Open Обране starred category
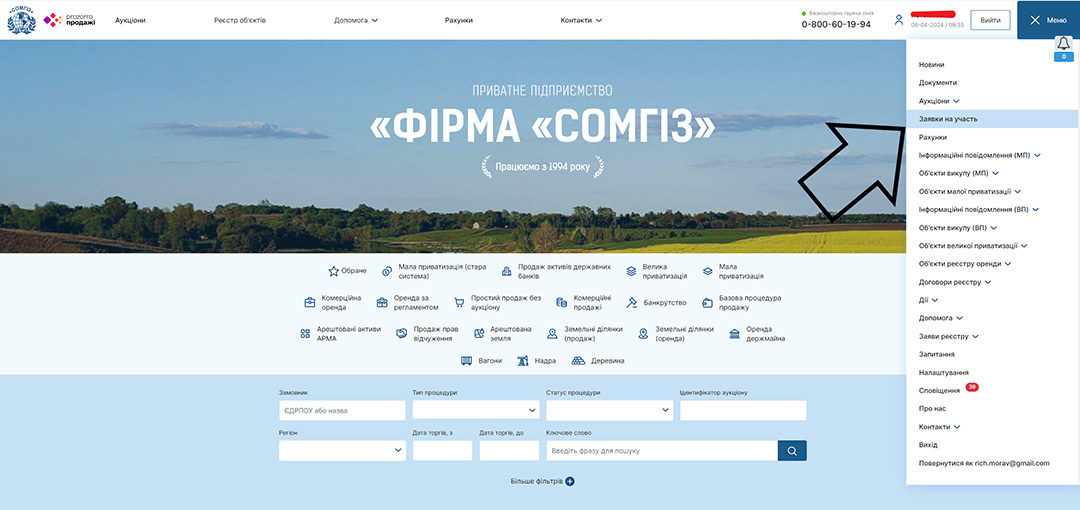Image resolution: width=1080 pixels, height=510 pixels. pyautogui.click(x=348, y=271)
